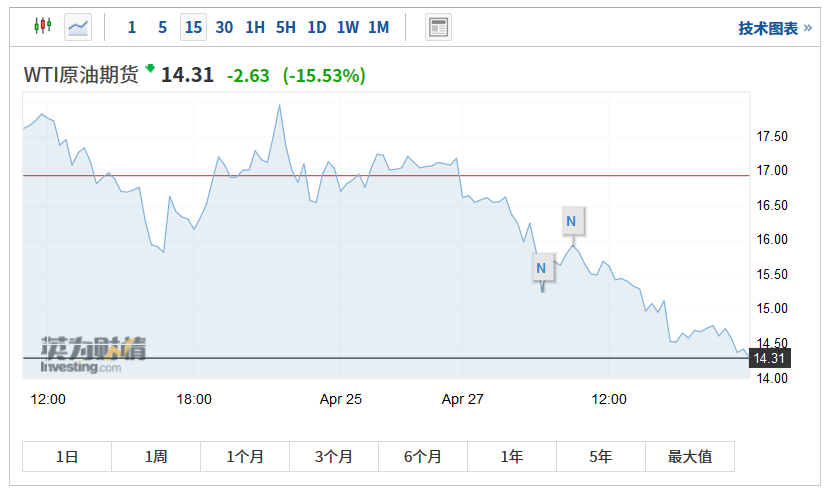Select the 1个月 time range tab
The image size is (831, 494).
pyautogui.click(x=245, y=456)
